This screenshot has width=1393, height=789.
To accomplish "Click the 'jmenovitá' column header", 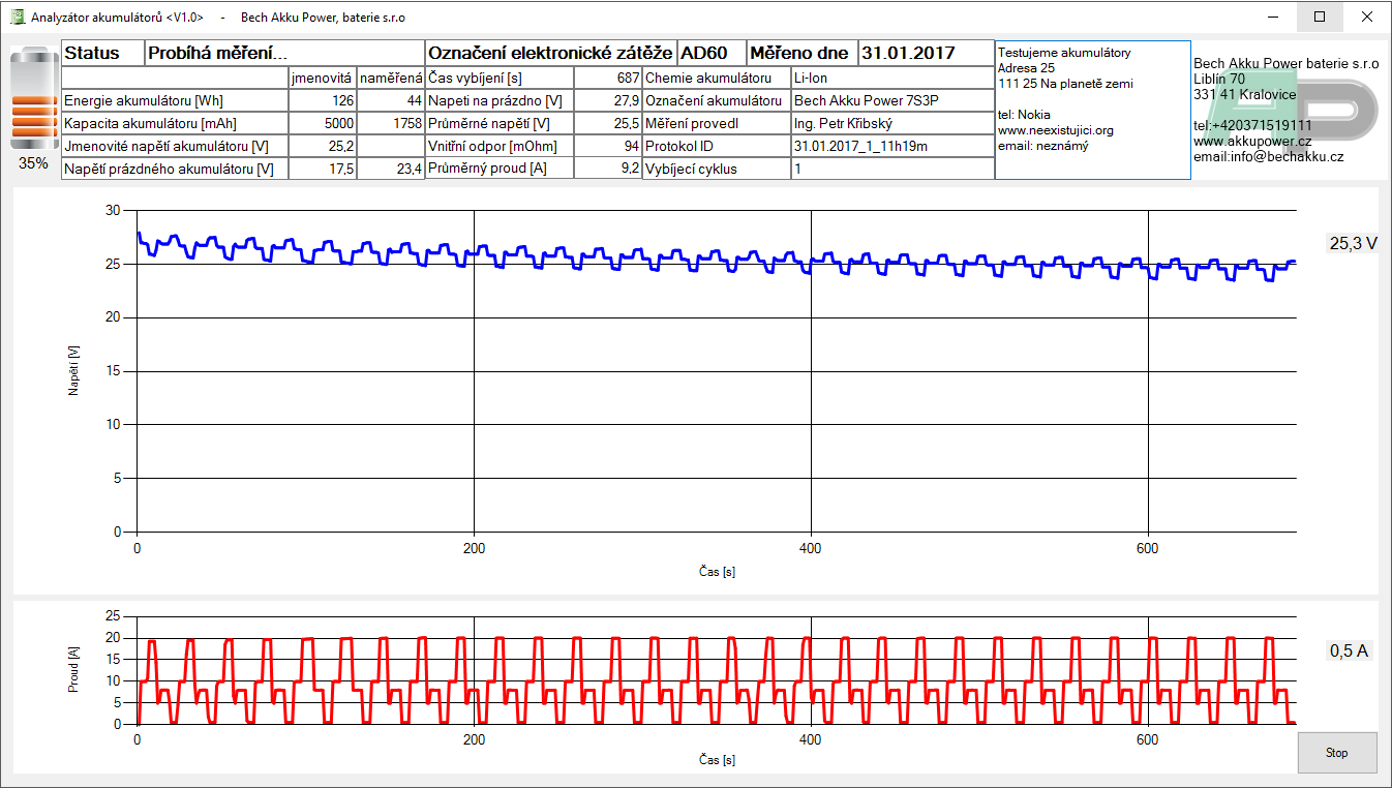I will [x=322, y=77].
